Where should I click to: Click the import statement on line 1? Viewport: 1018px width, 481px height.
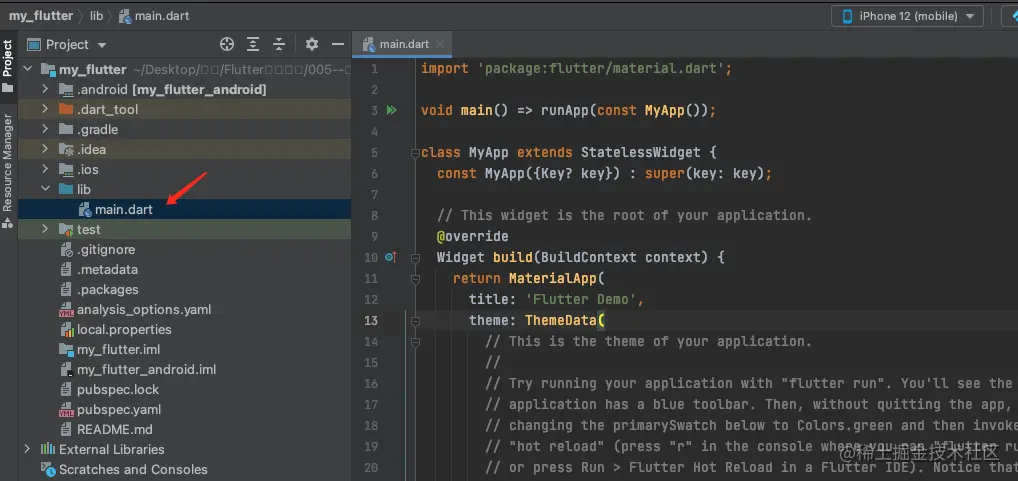point(577,69)
